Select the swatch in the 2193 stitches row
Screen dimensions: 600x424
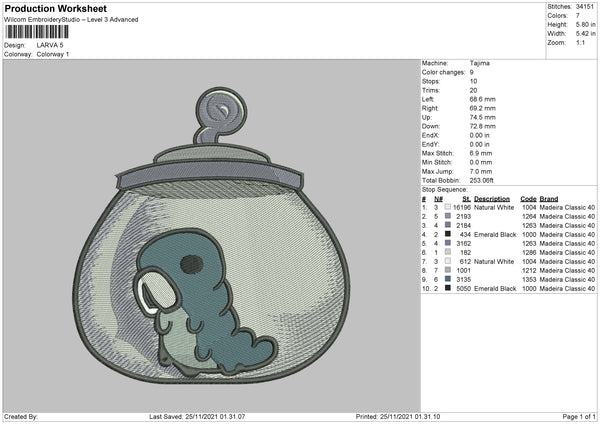(447, 216)
